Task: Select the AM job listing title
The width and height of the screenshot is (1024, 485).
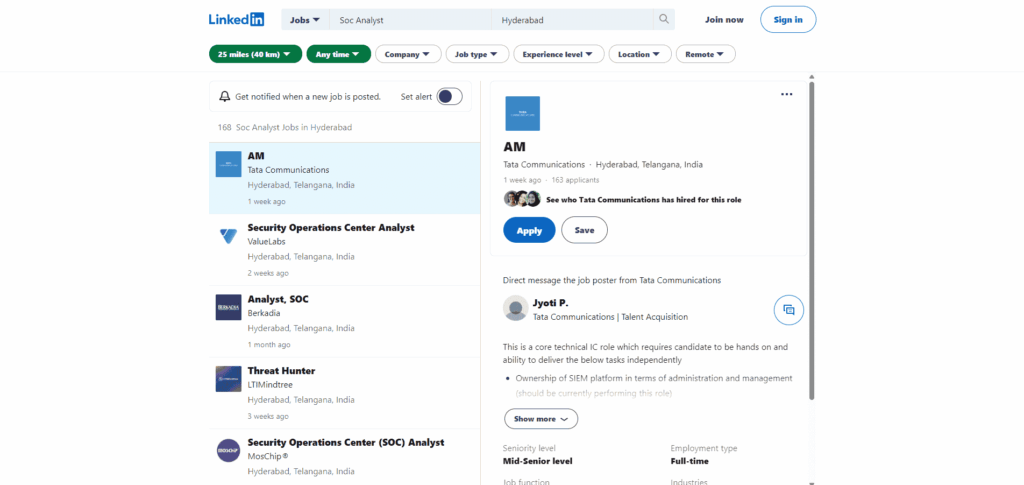Action: (x=256, y=156)
